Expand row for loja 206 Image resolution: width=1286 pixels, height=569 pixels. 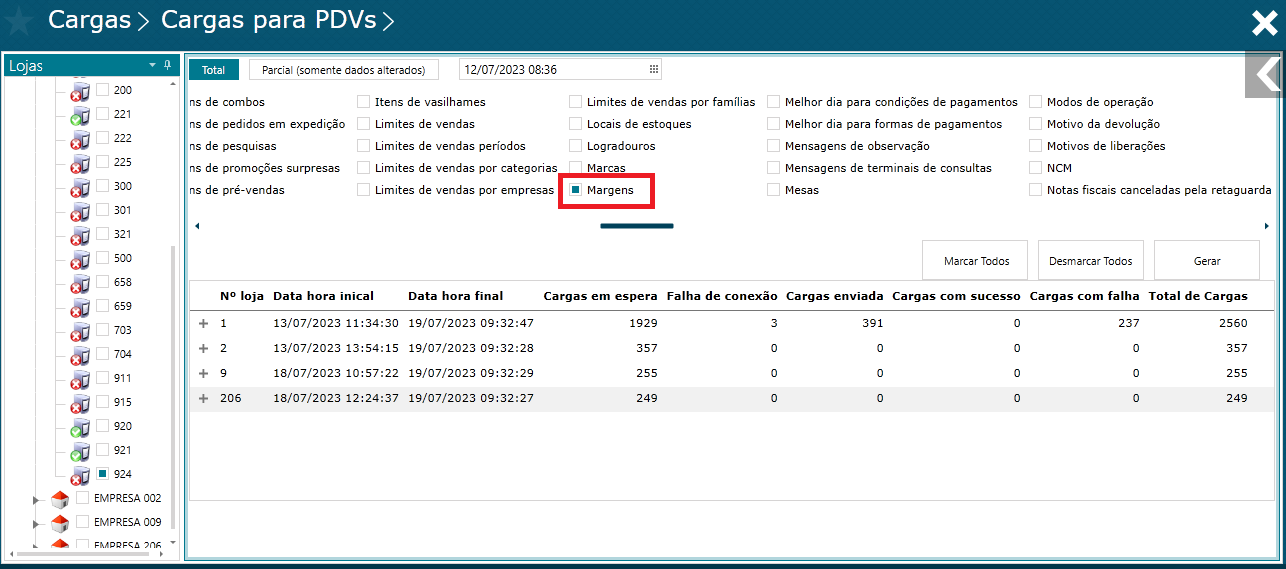(x=203, y=398)
